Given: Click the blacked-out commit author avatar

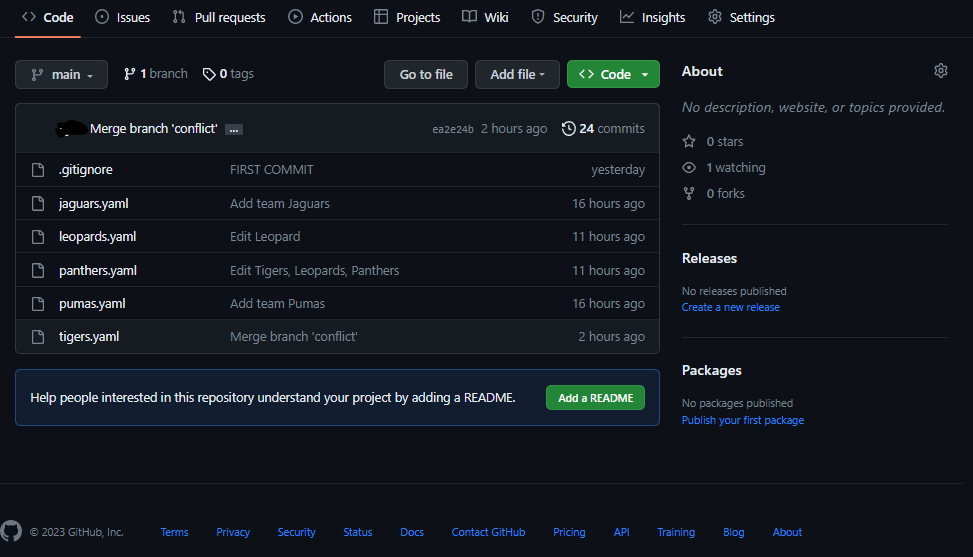Looking at the screenshot, I should pyautogui.click(x=70, y=128).
